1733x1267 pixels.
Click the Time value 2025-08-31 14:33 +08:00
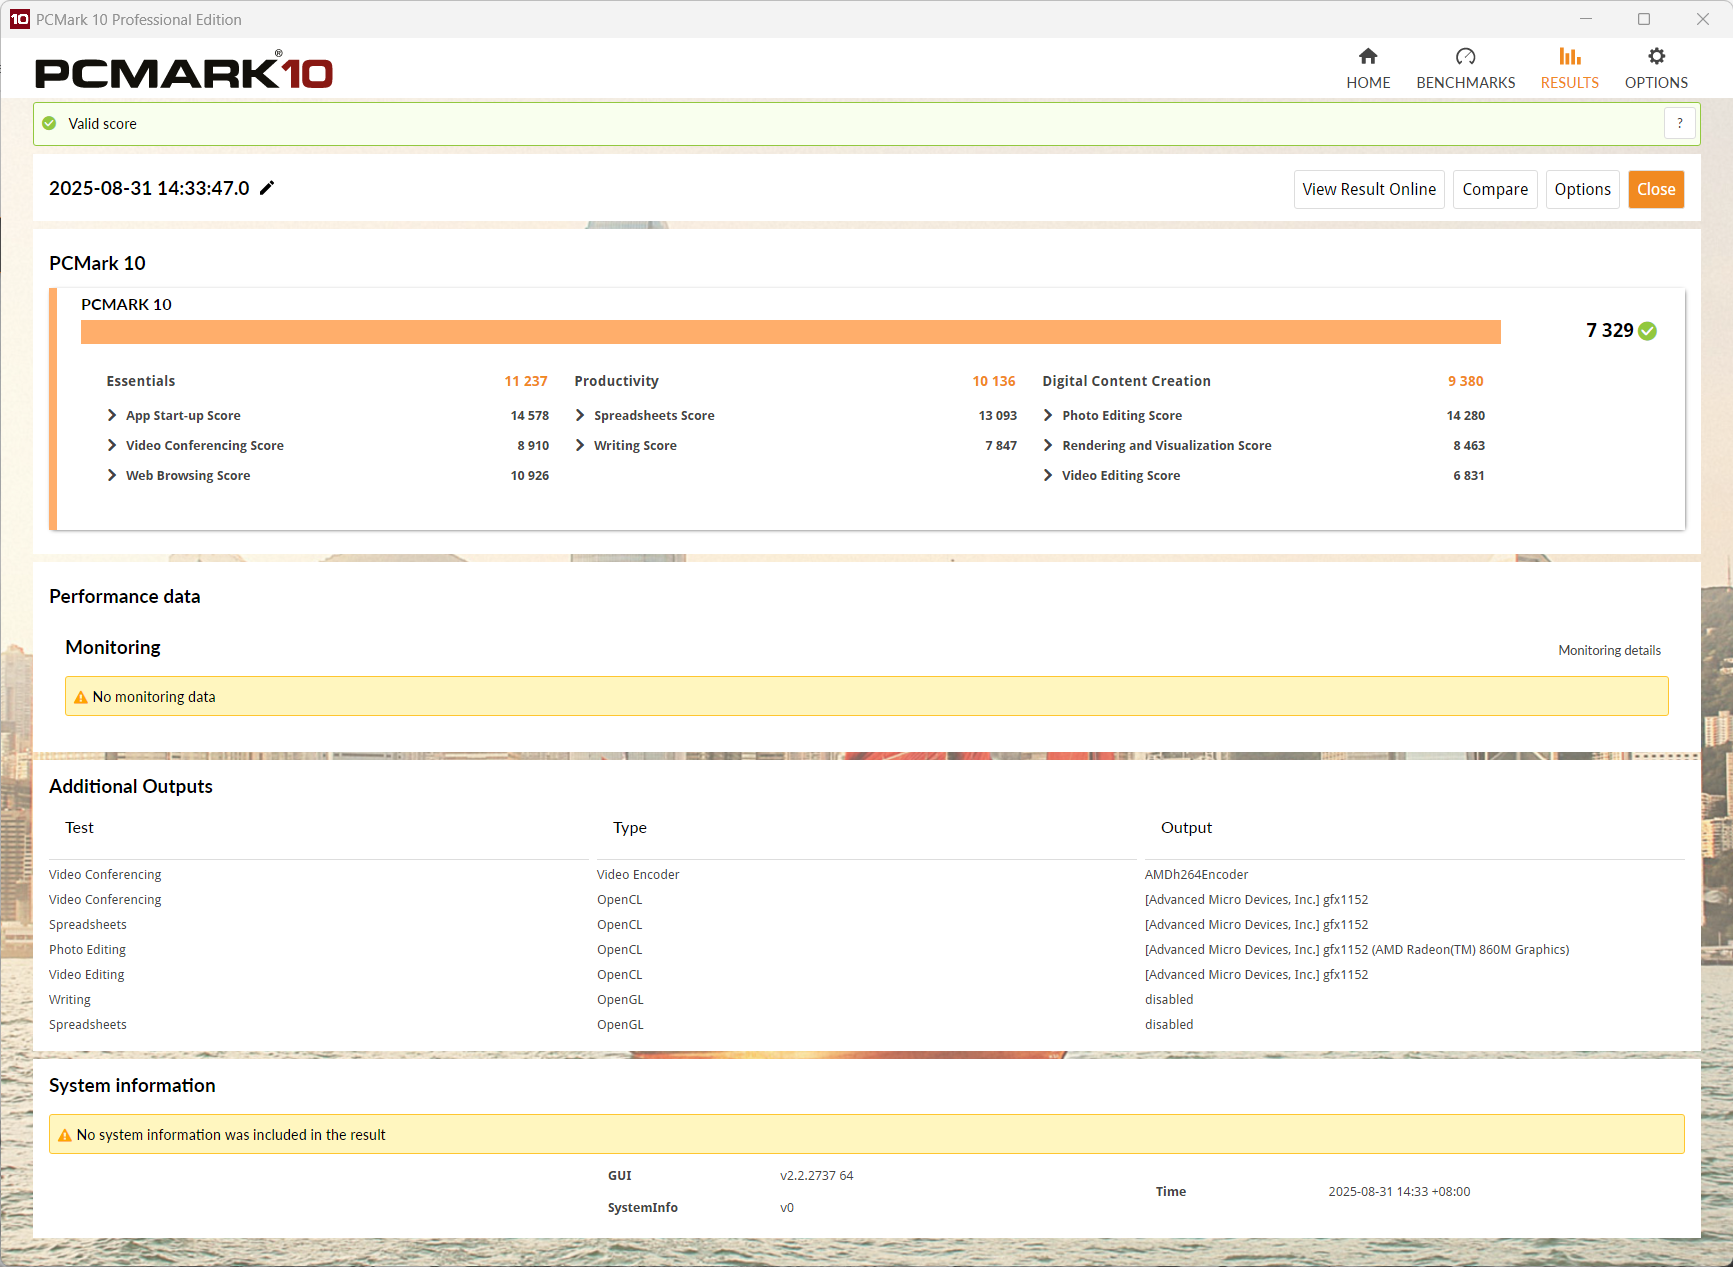tap(1399, 1192)
